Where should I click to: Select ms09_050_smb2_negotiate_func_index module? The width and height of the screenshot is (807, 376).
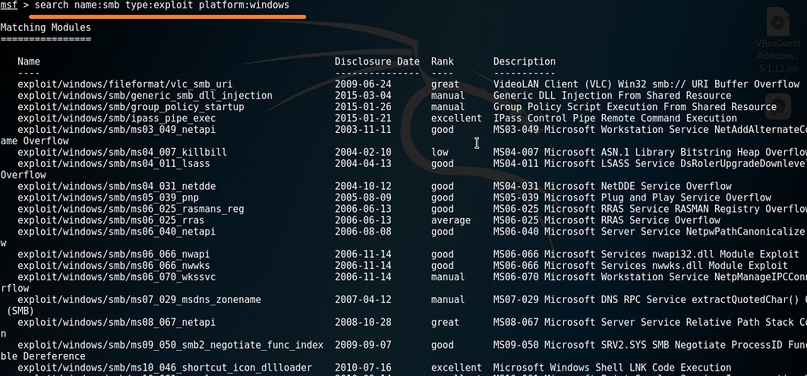coord(170,345)
